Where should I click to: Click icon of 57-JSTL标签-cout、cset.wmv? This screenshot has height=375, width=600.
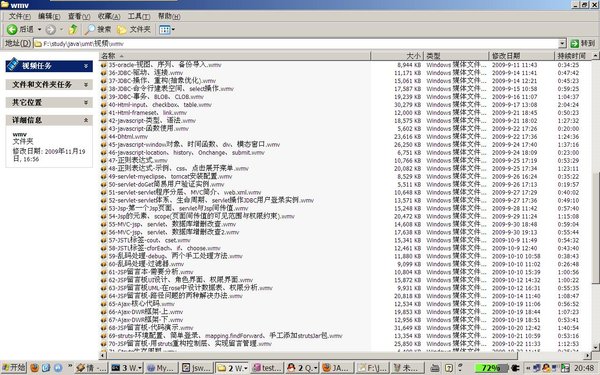coord(104,240)
